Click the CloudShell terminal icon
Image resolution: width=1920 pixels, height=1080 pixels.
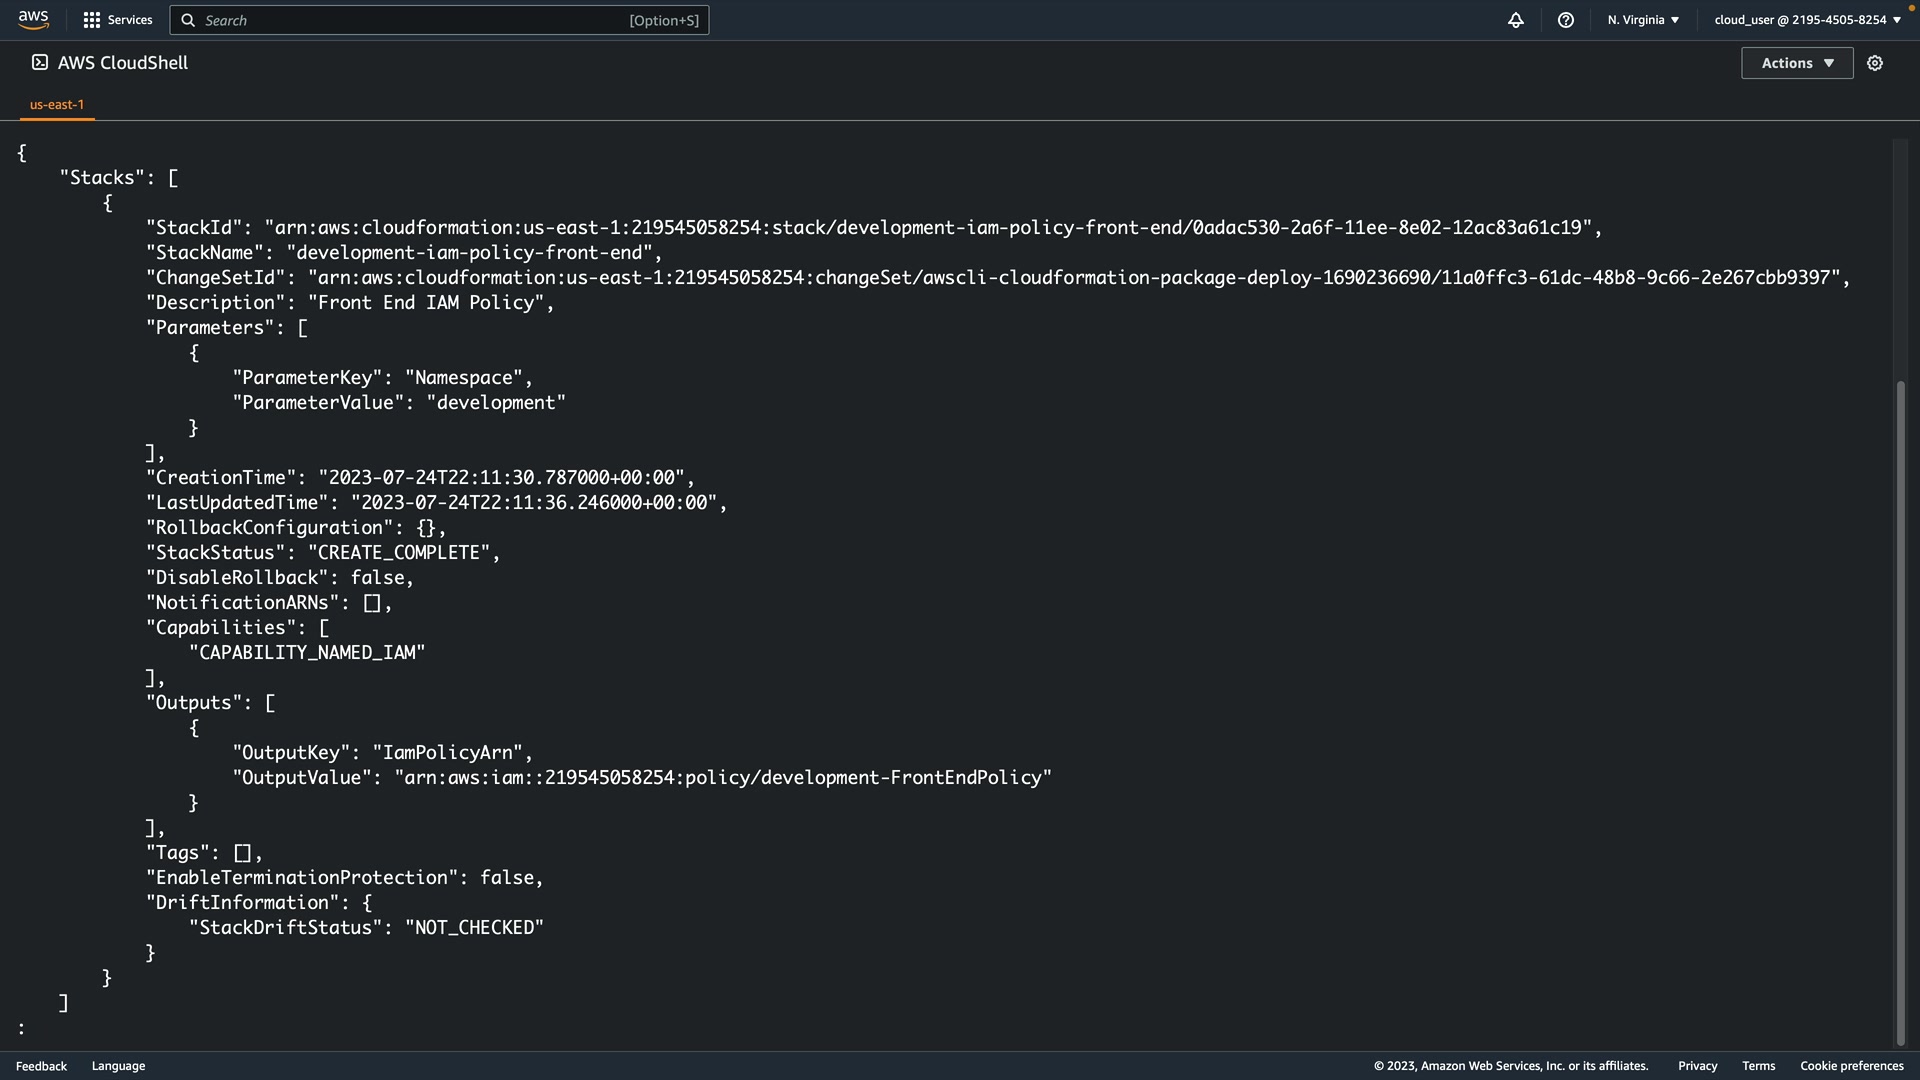[x=40, y=62]
